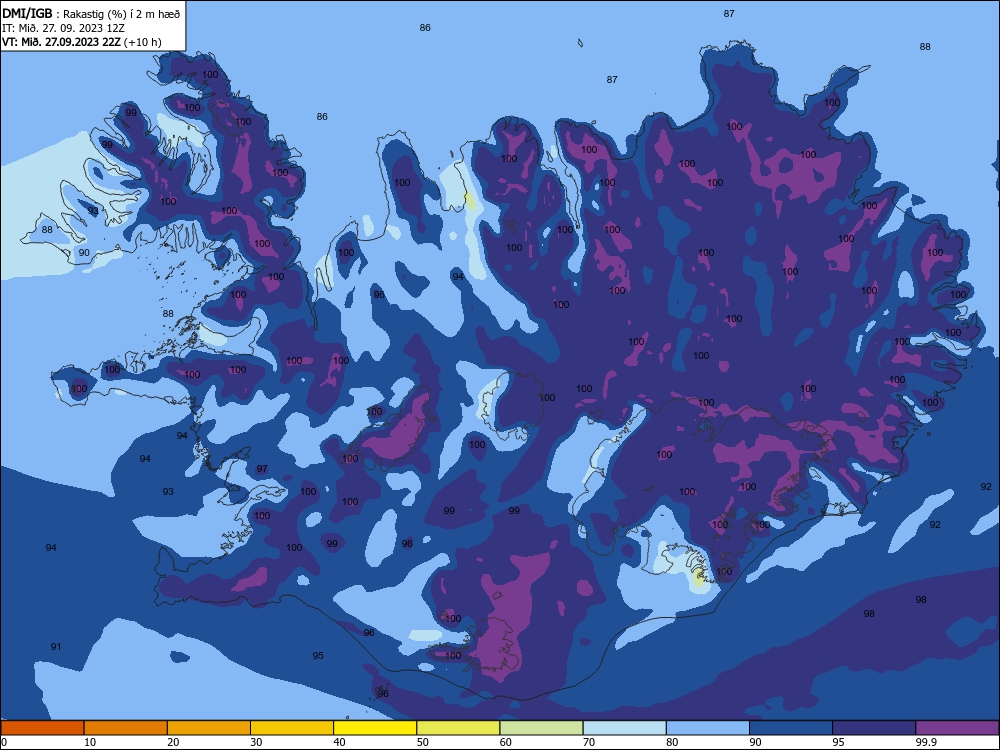The height and width of the screenshot is (750, 1000).
Task: Click the '10' legend tick label
Action: 90,742
